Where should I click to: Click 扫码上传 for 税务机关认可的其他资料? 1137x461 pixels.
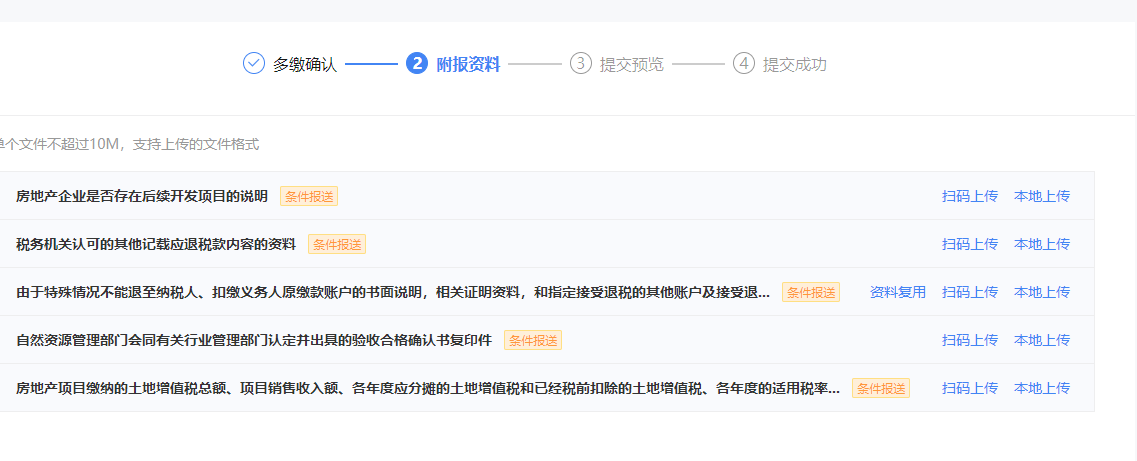point(969,244)
